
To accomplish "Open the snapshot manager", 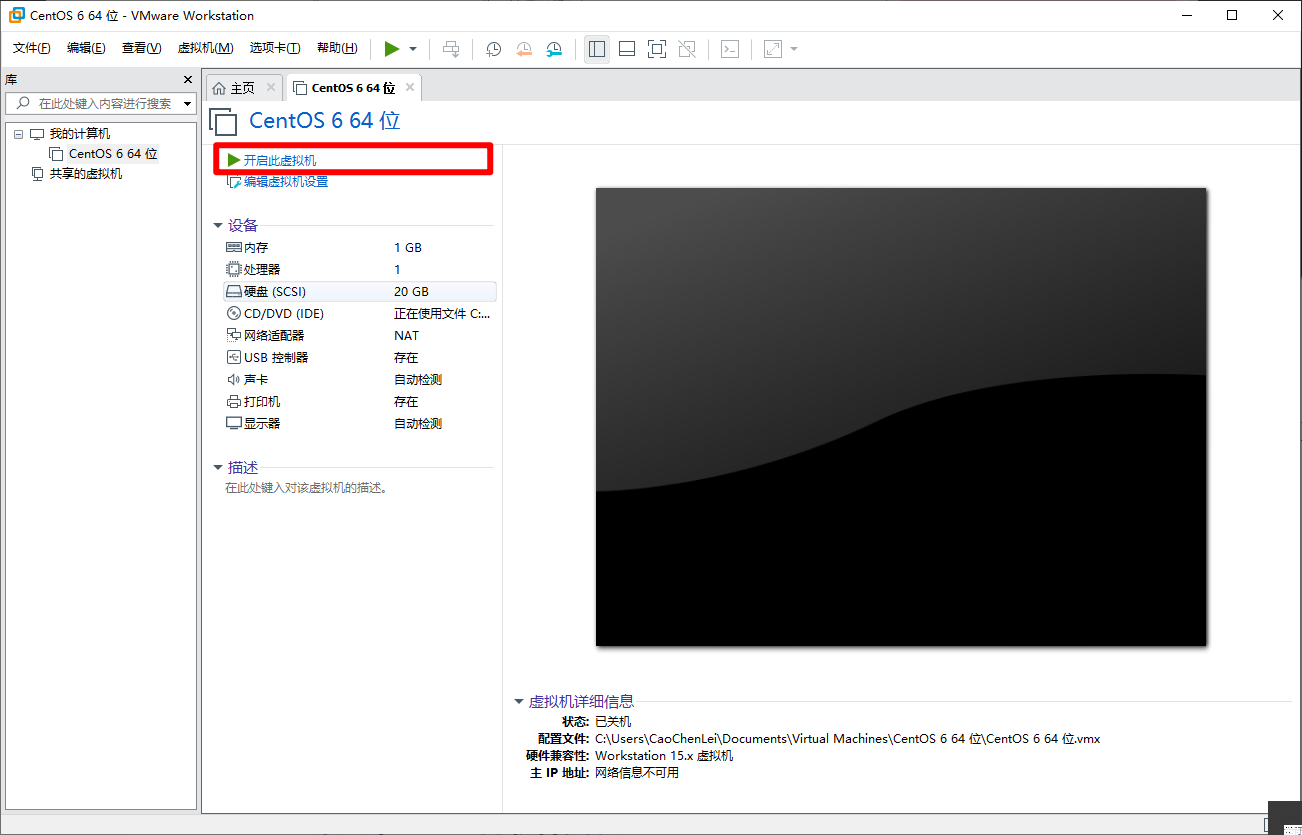I will click(554, 49).
